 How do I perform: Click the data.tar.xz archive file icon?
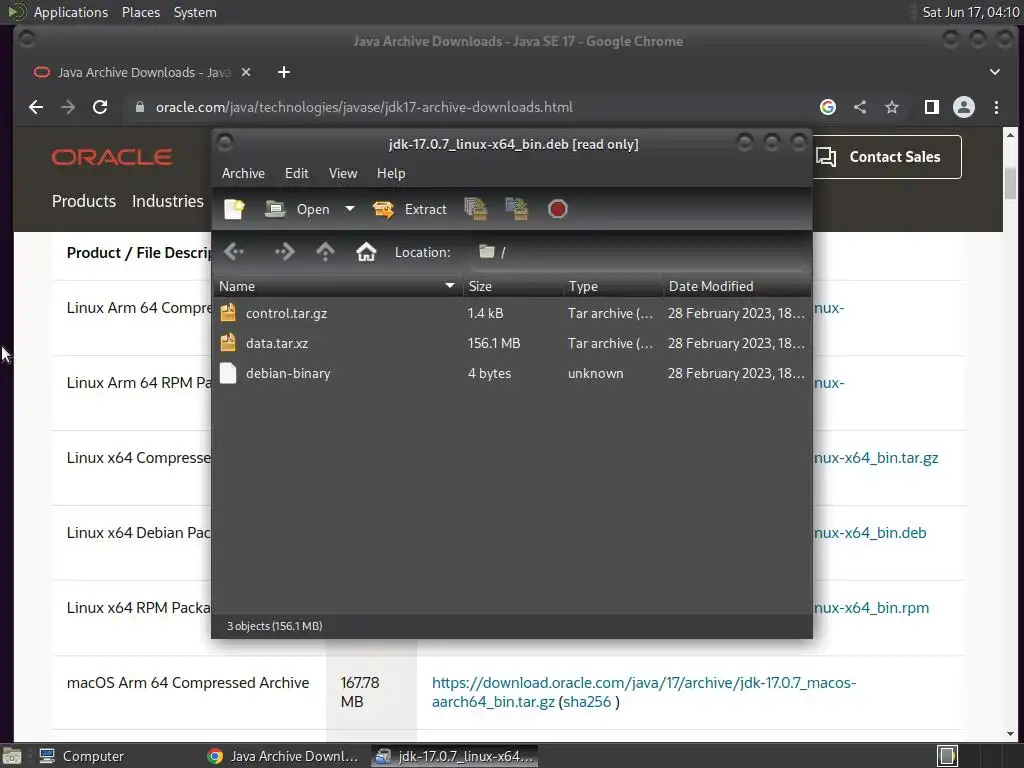pos(228,343)
